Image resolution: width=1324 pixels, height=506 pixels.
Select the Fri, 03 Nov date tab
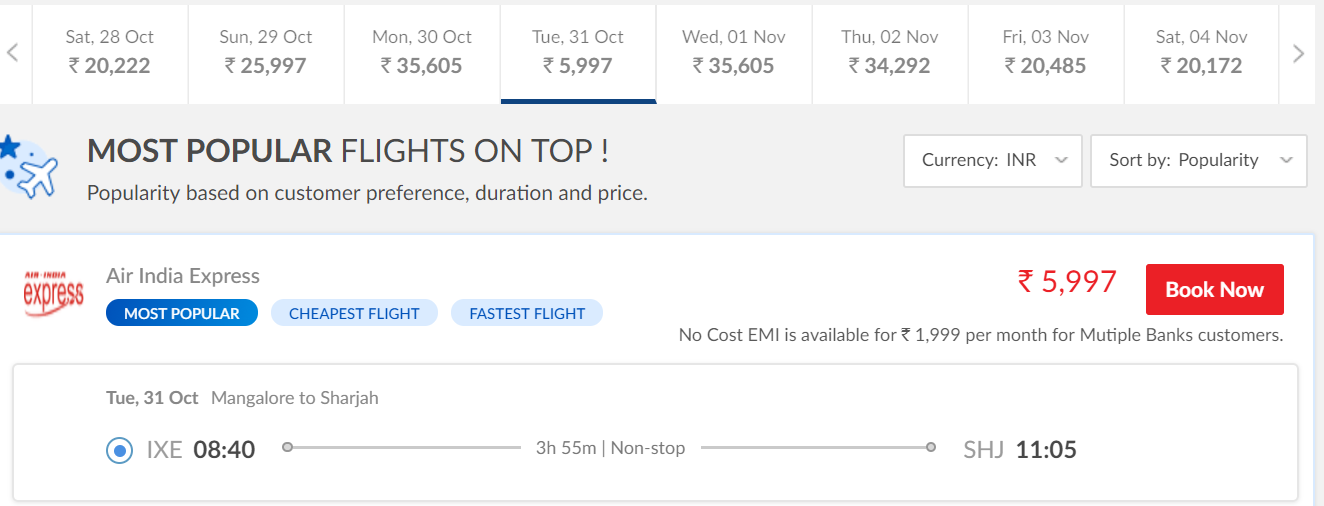point(1046,52)
